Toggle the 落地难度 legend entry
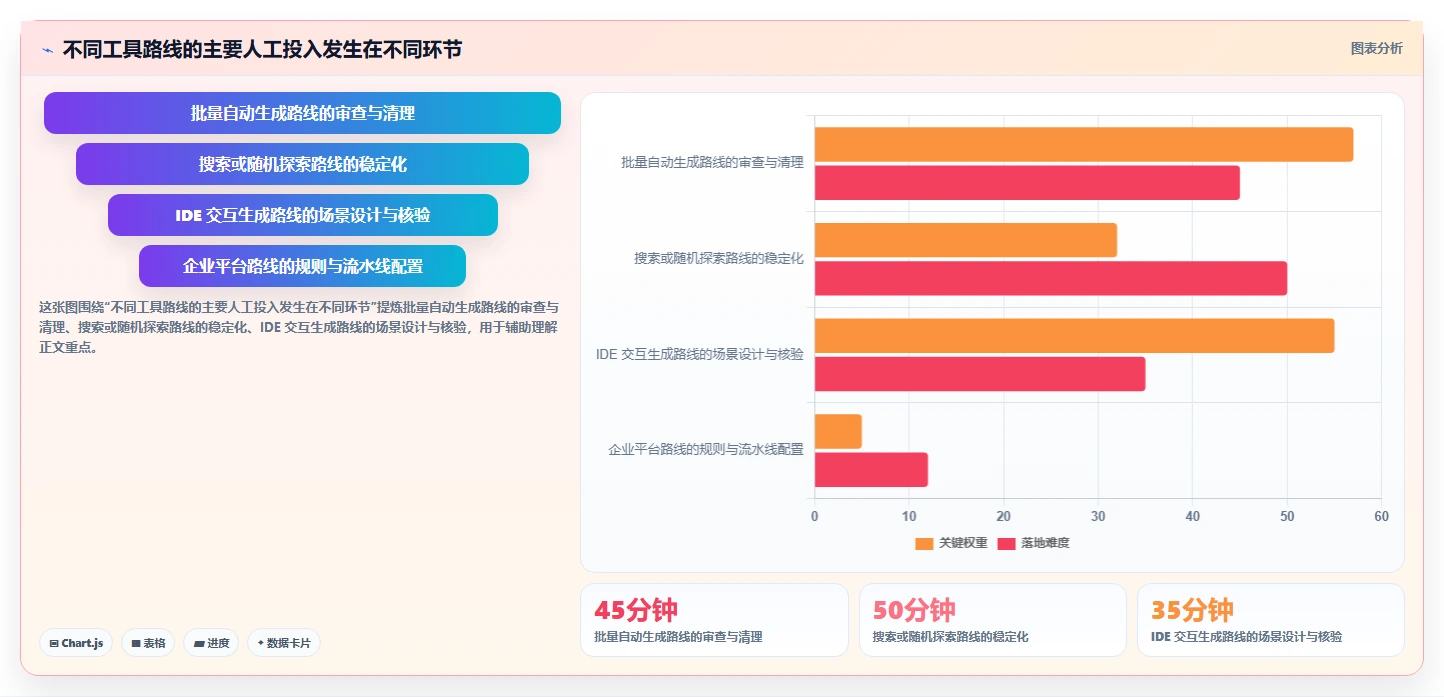The width and height of the screenshot is (1444, 697). [x=1033, y=543]
